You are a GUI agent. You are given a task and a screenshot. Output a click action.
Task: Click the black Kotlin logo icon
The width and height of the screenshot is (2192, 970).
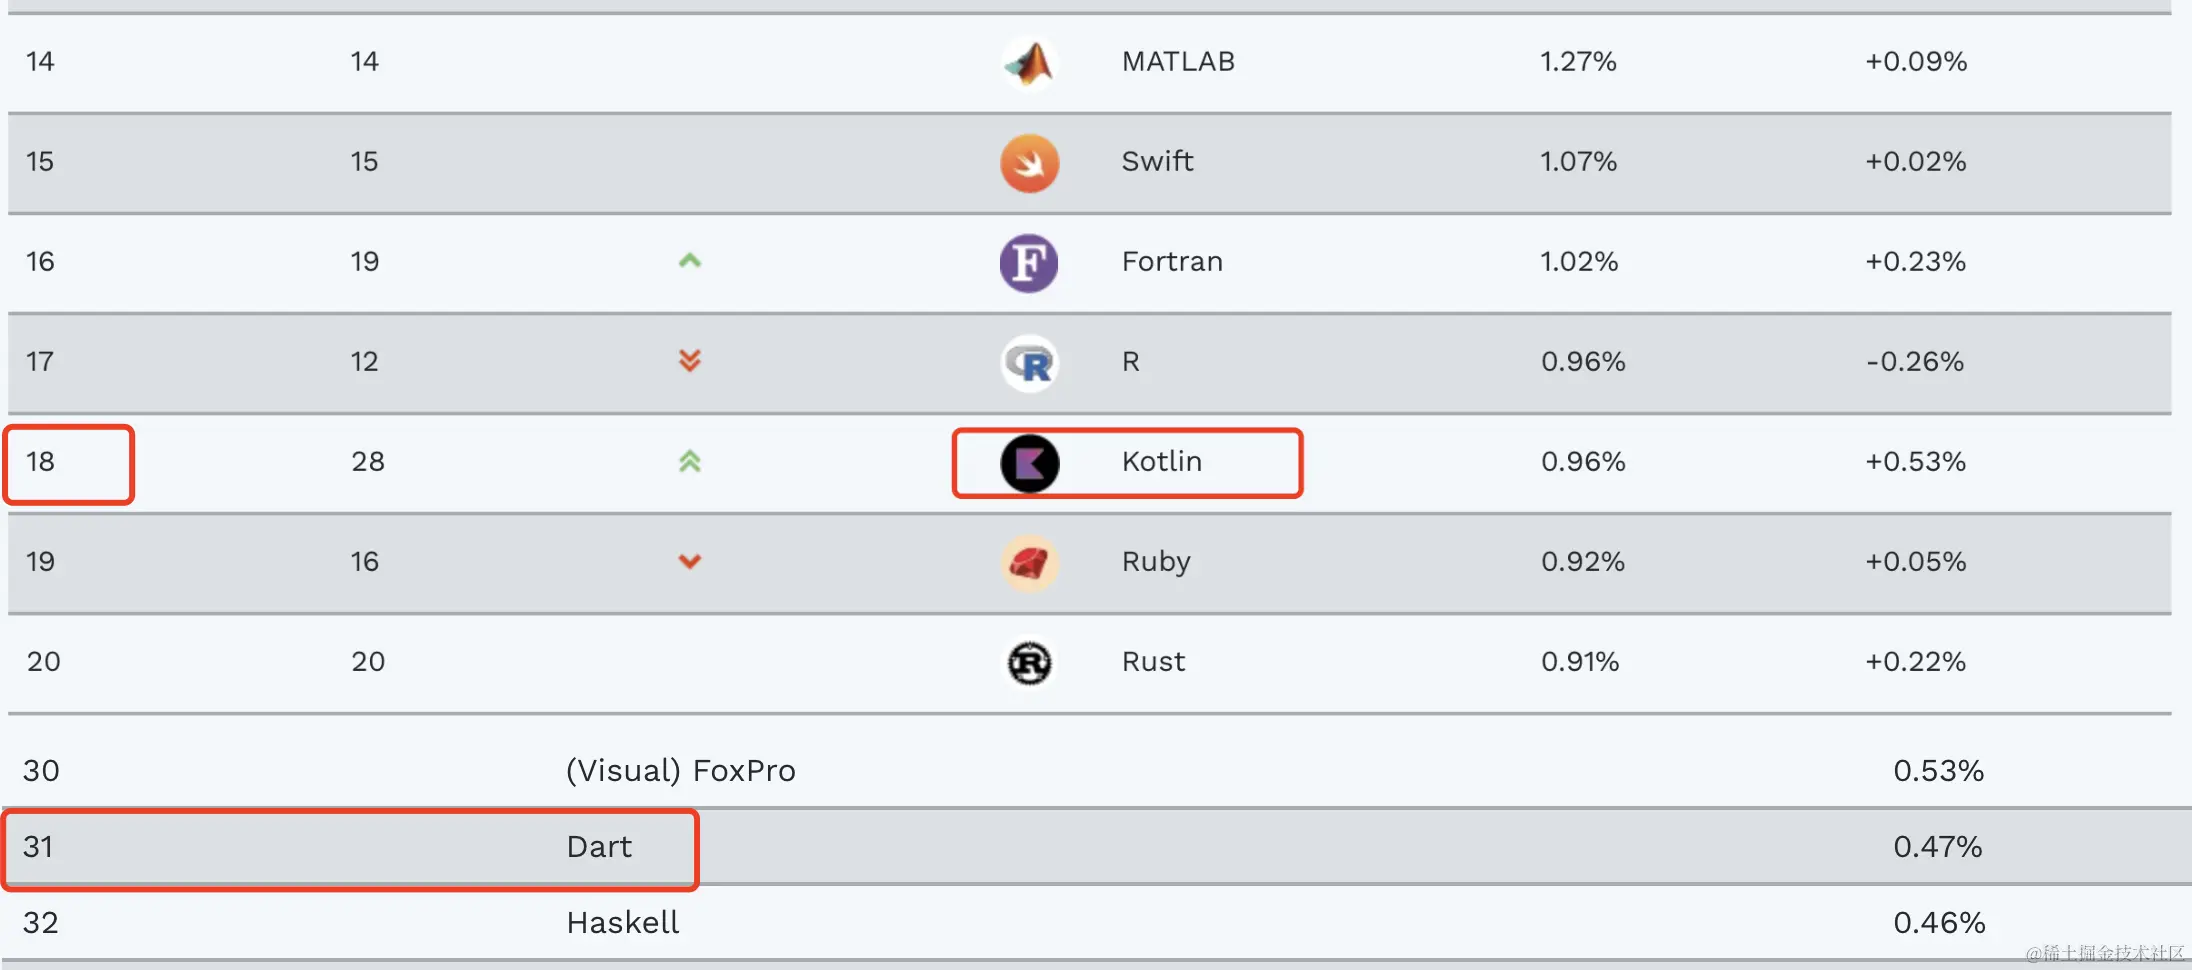coord(1029,463)
